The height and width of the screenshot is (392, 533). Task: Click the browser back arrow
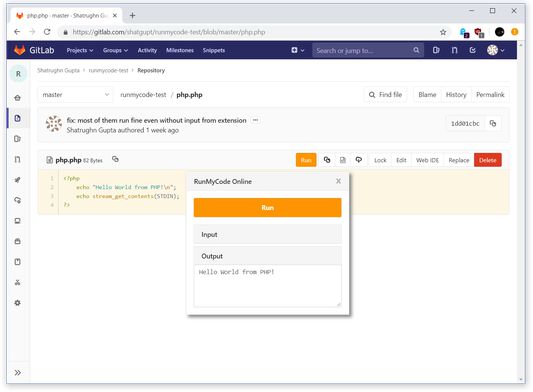[17, 32]
